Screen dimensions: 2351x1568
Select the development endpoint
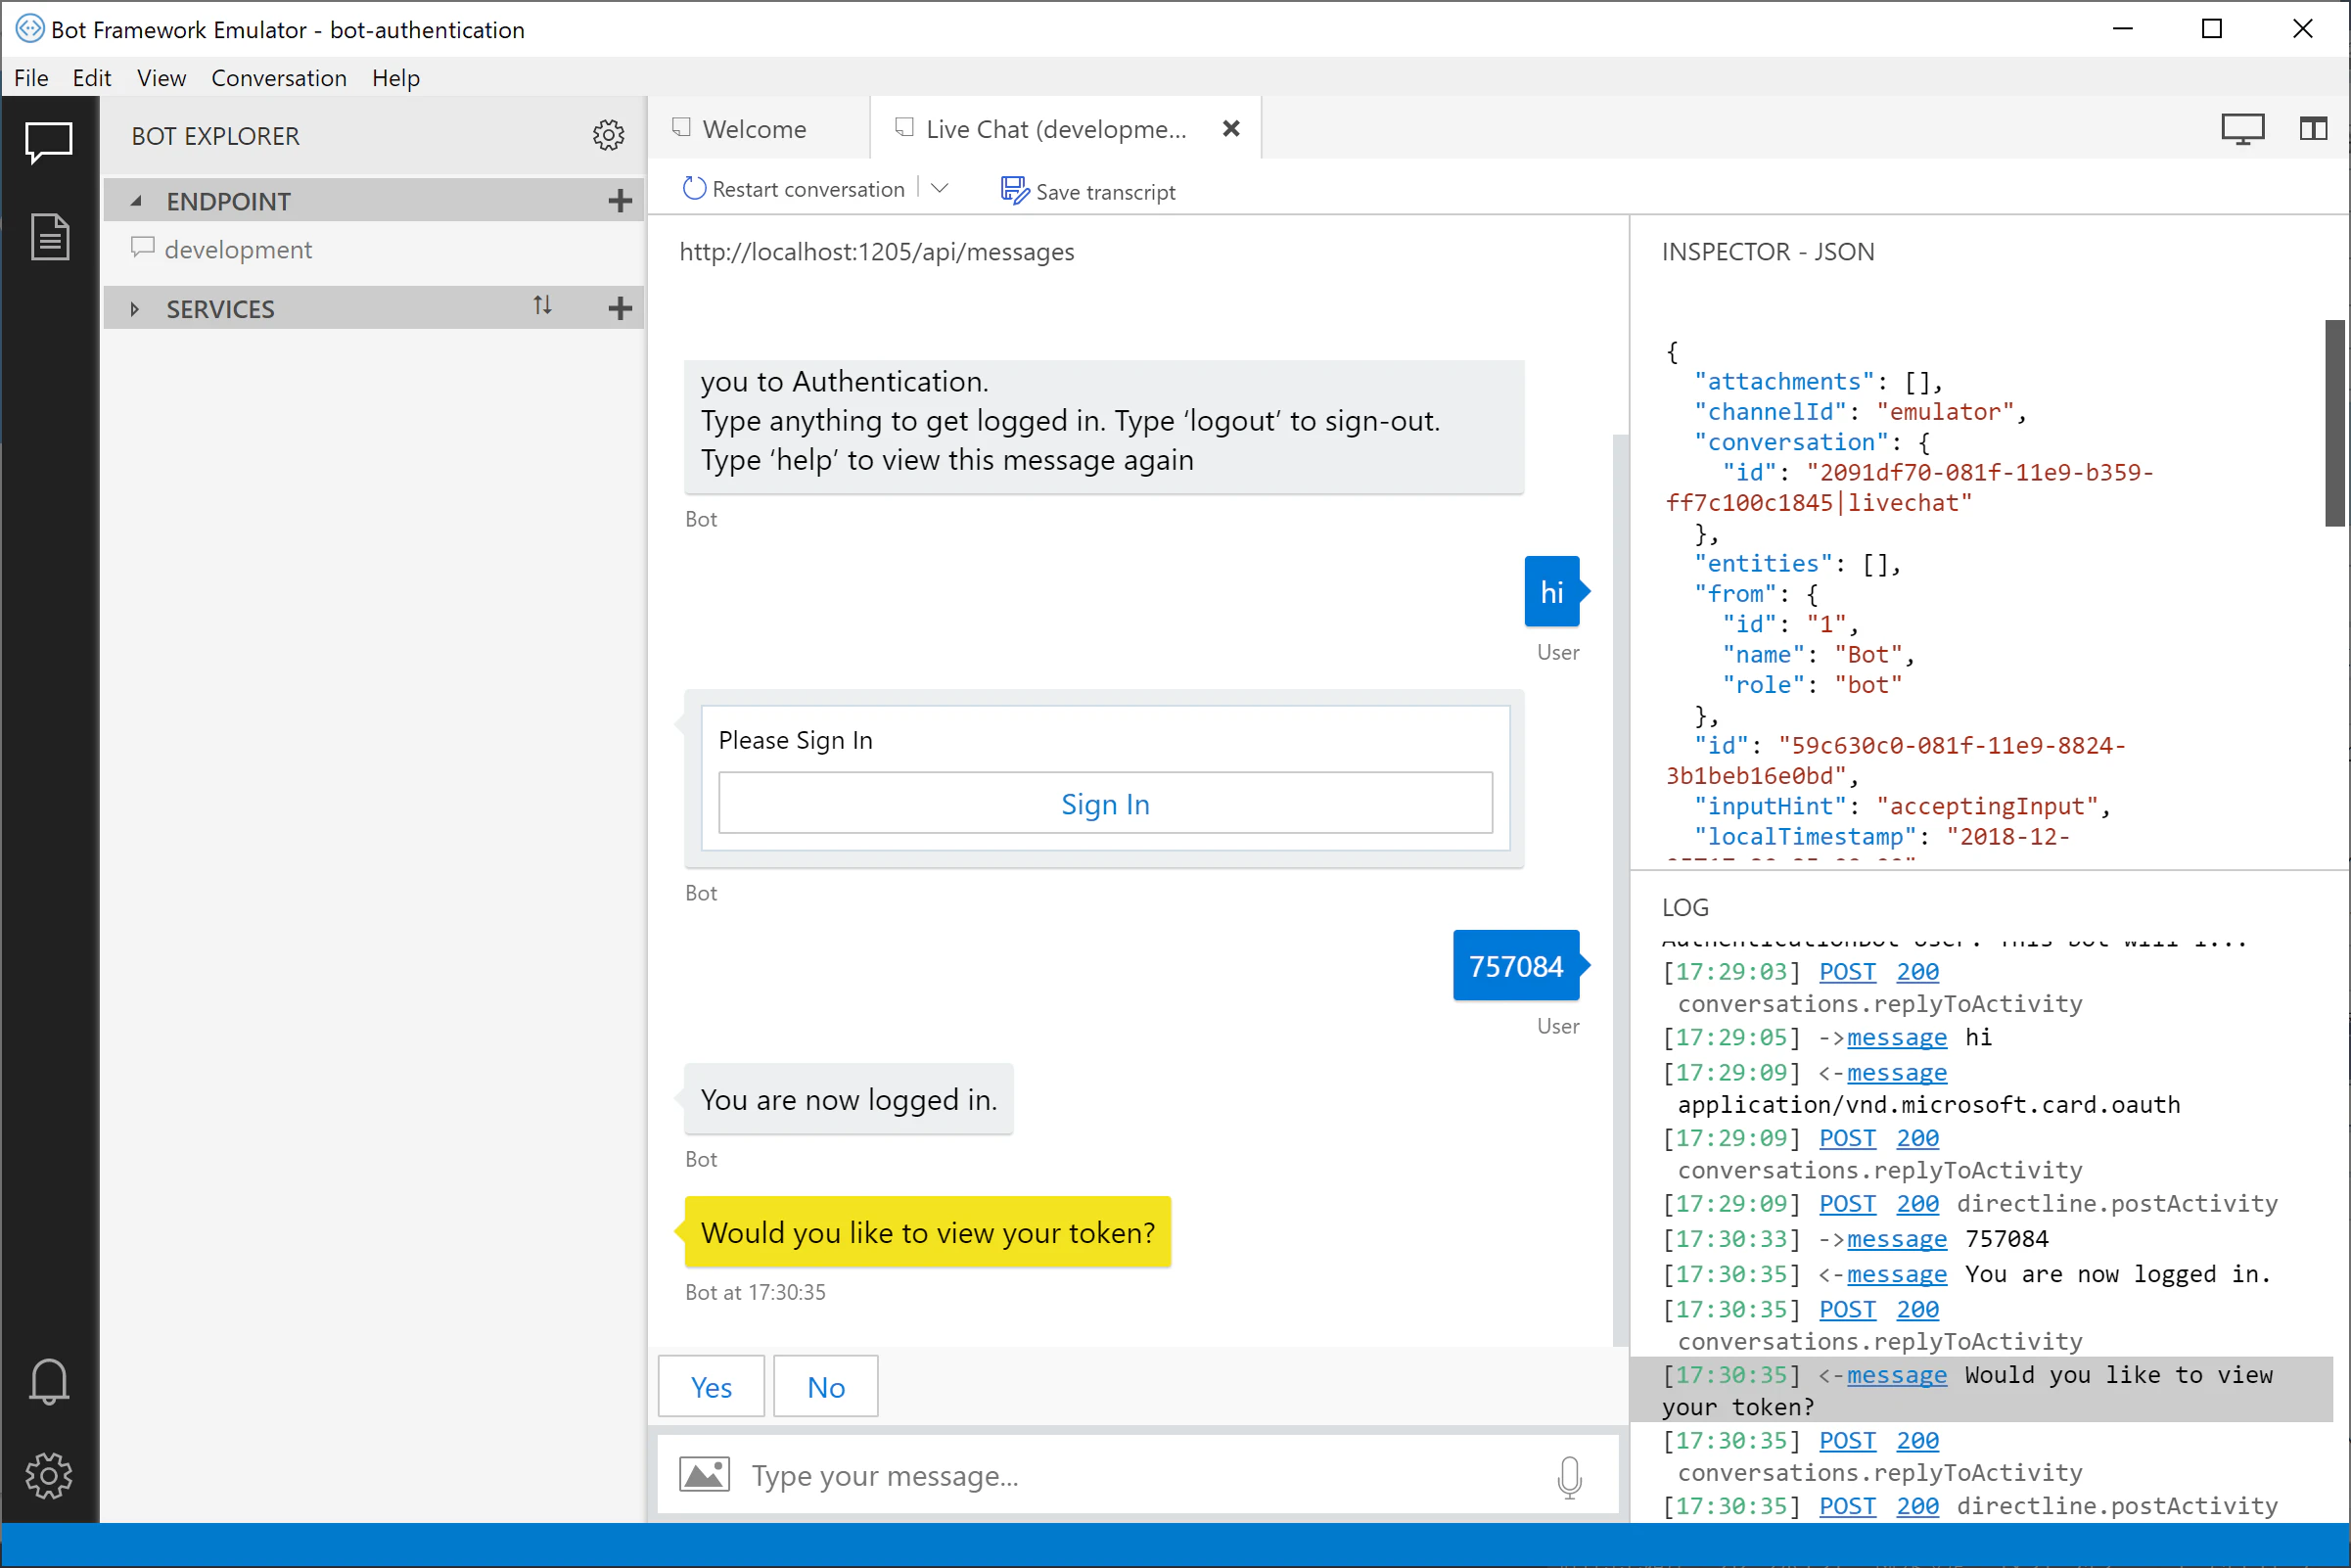237,249
